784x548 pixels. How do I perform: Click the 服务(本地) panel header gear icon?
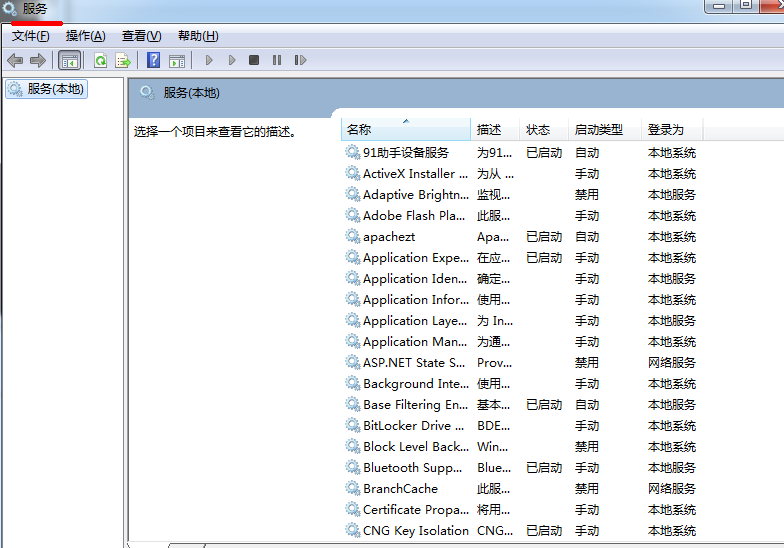pyautogui.click(x=147, y=92)
